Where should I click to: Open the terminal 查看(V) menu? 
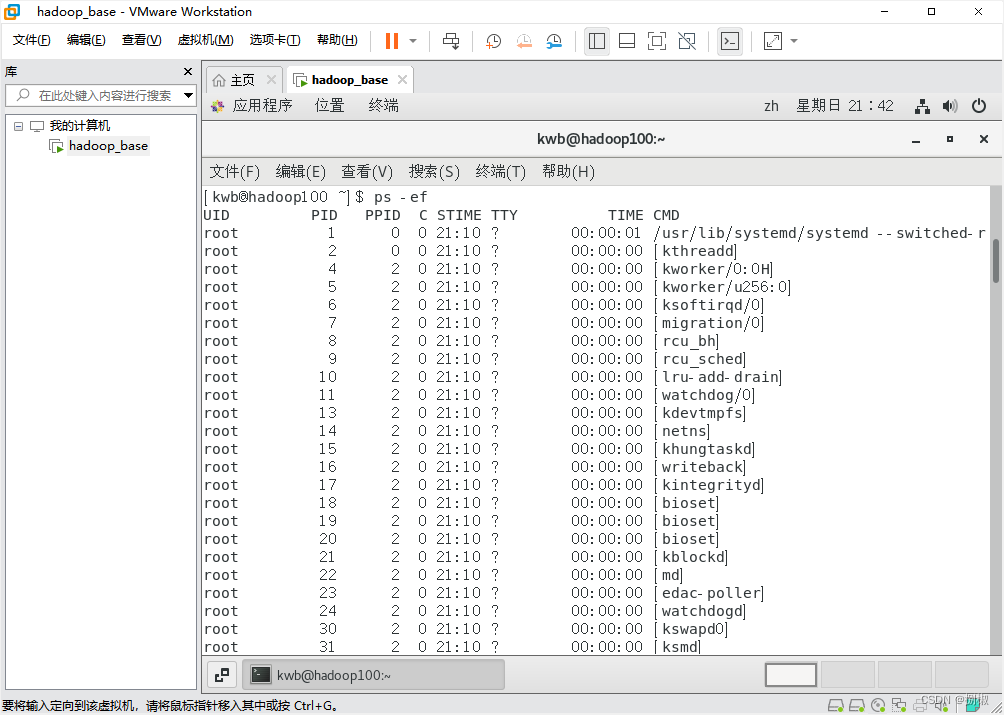[366, 172]
